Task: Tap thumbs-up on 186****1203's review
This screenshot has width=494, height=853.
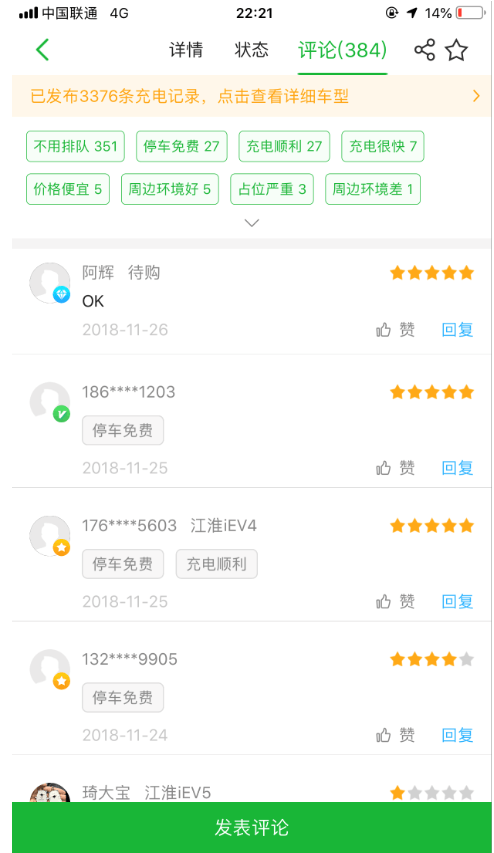Action: coord(384,468)
